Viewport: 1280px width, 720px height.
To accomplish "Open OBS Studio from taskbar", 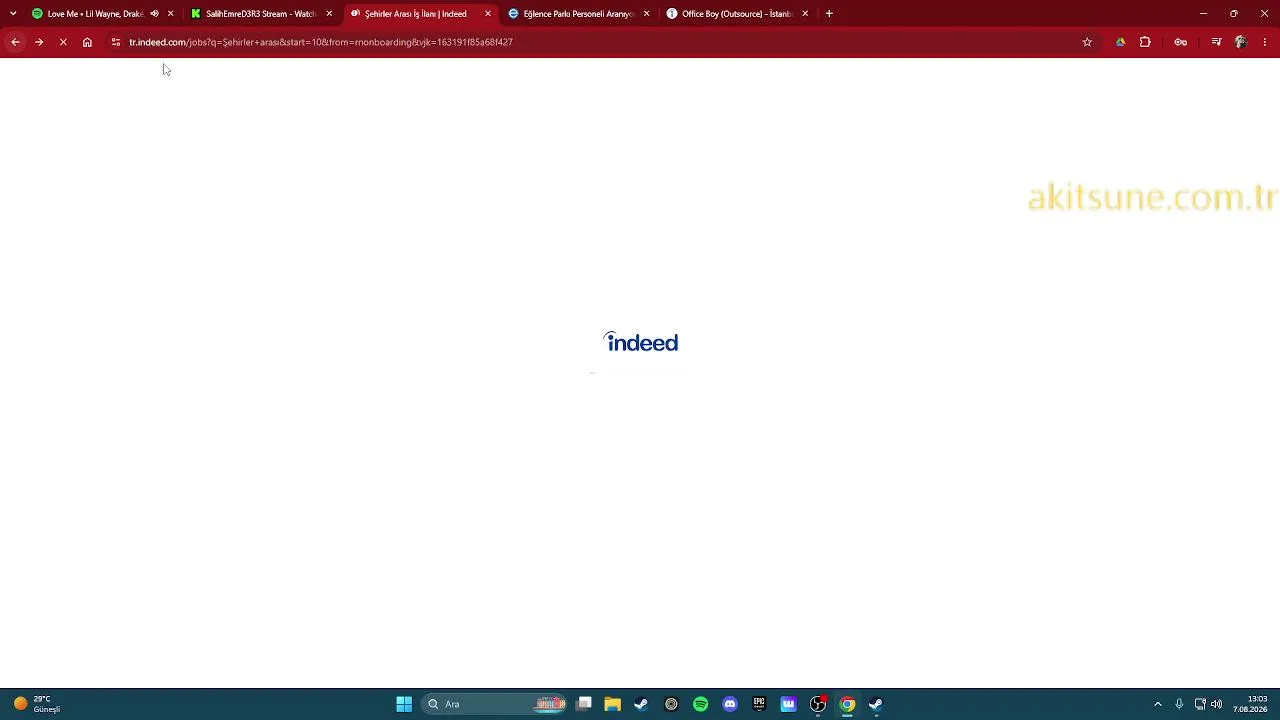I will tap(818, 704).
